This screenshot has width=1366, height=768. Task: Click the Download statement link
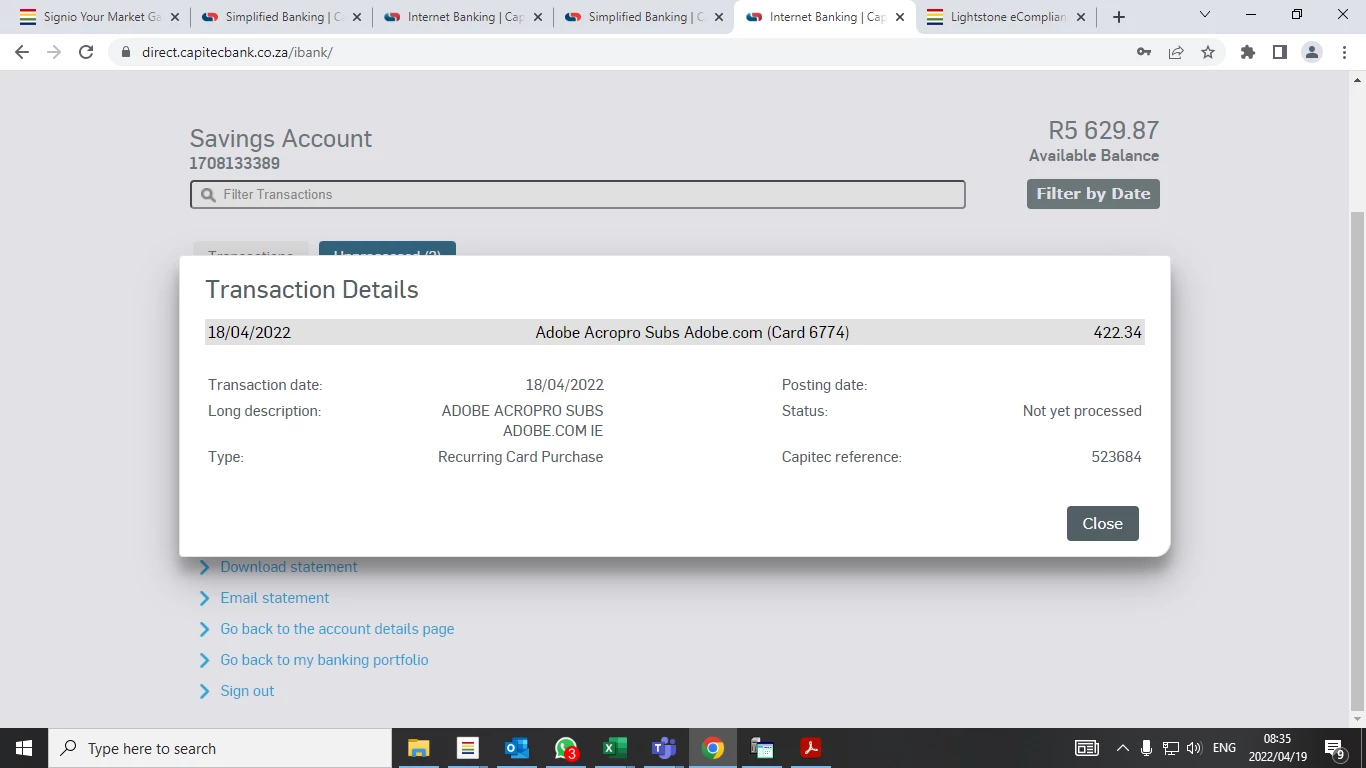(x=288, y=567)
